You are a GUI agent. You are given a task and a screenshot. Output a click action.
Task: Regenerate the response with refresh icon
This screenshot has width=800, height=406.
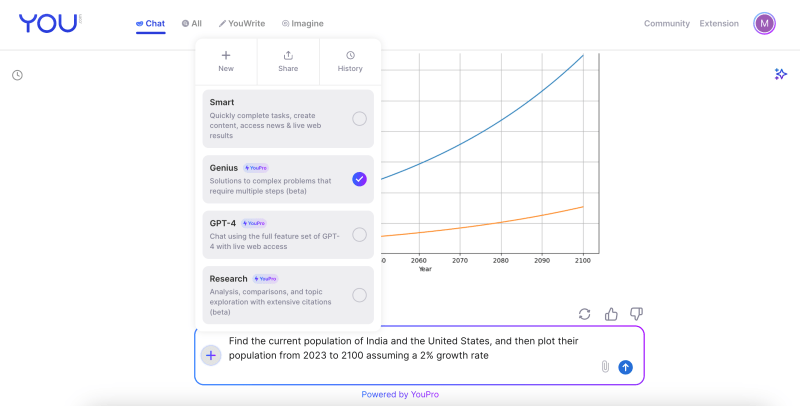pos(585,314)
